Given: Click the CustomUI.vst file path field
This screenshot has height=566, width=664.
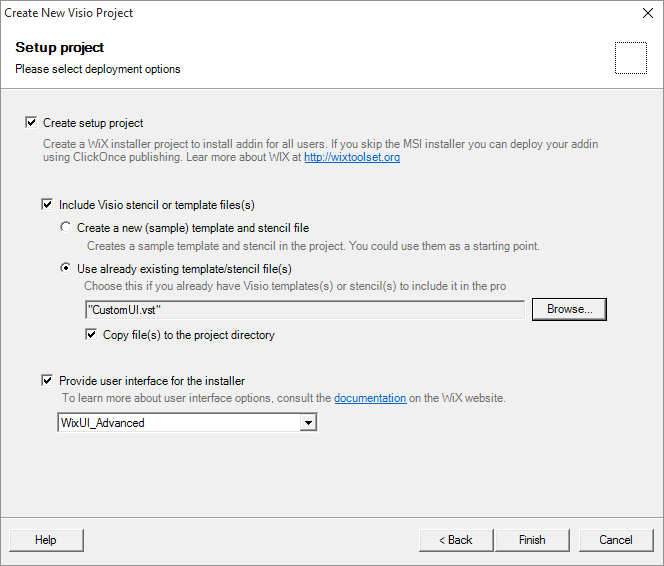Looking at the screenshot, I should [305, 310].
